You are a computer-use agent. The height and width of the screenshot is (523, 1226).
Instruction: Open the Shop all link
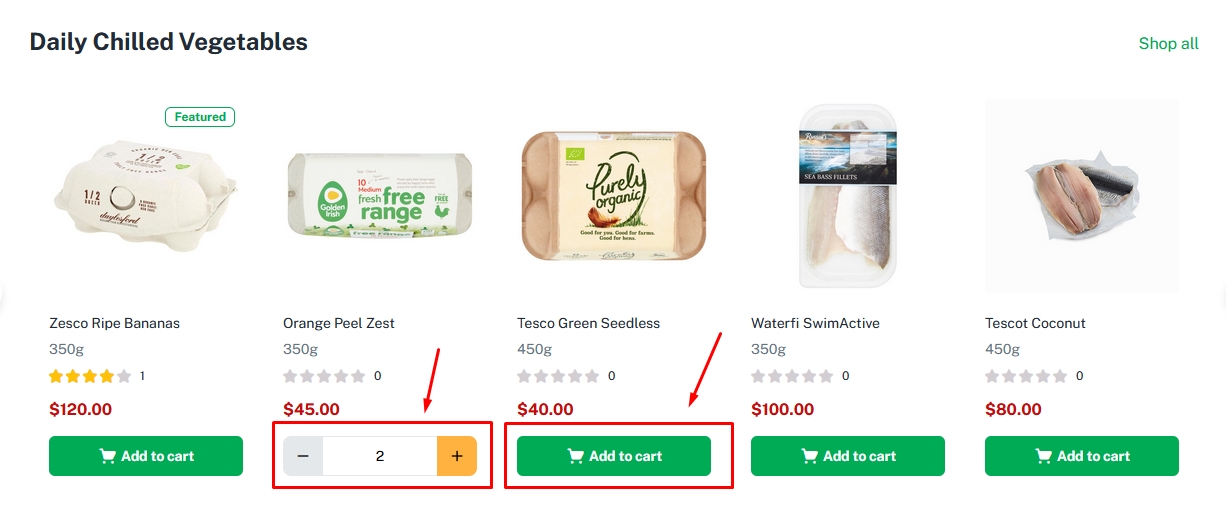click(1168, 43)
